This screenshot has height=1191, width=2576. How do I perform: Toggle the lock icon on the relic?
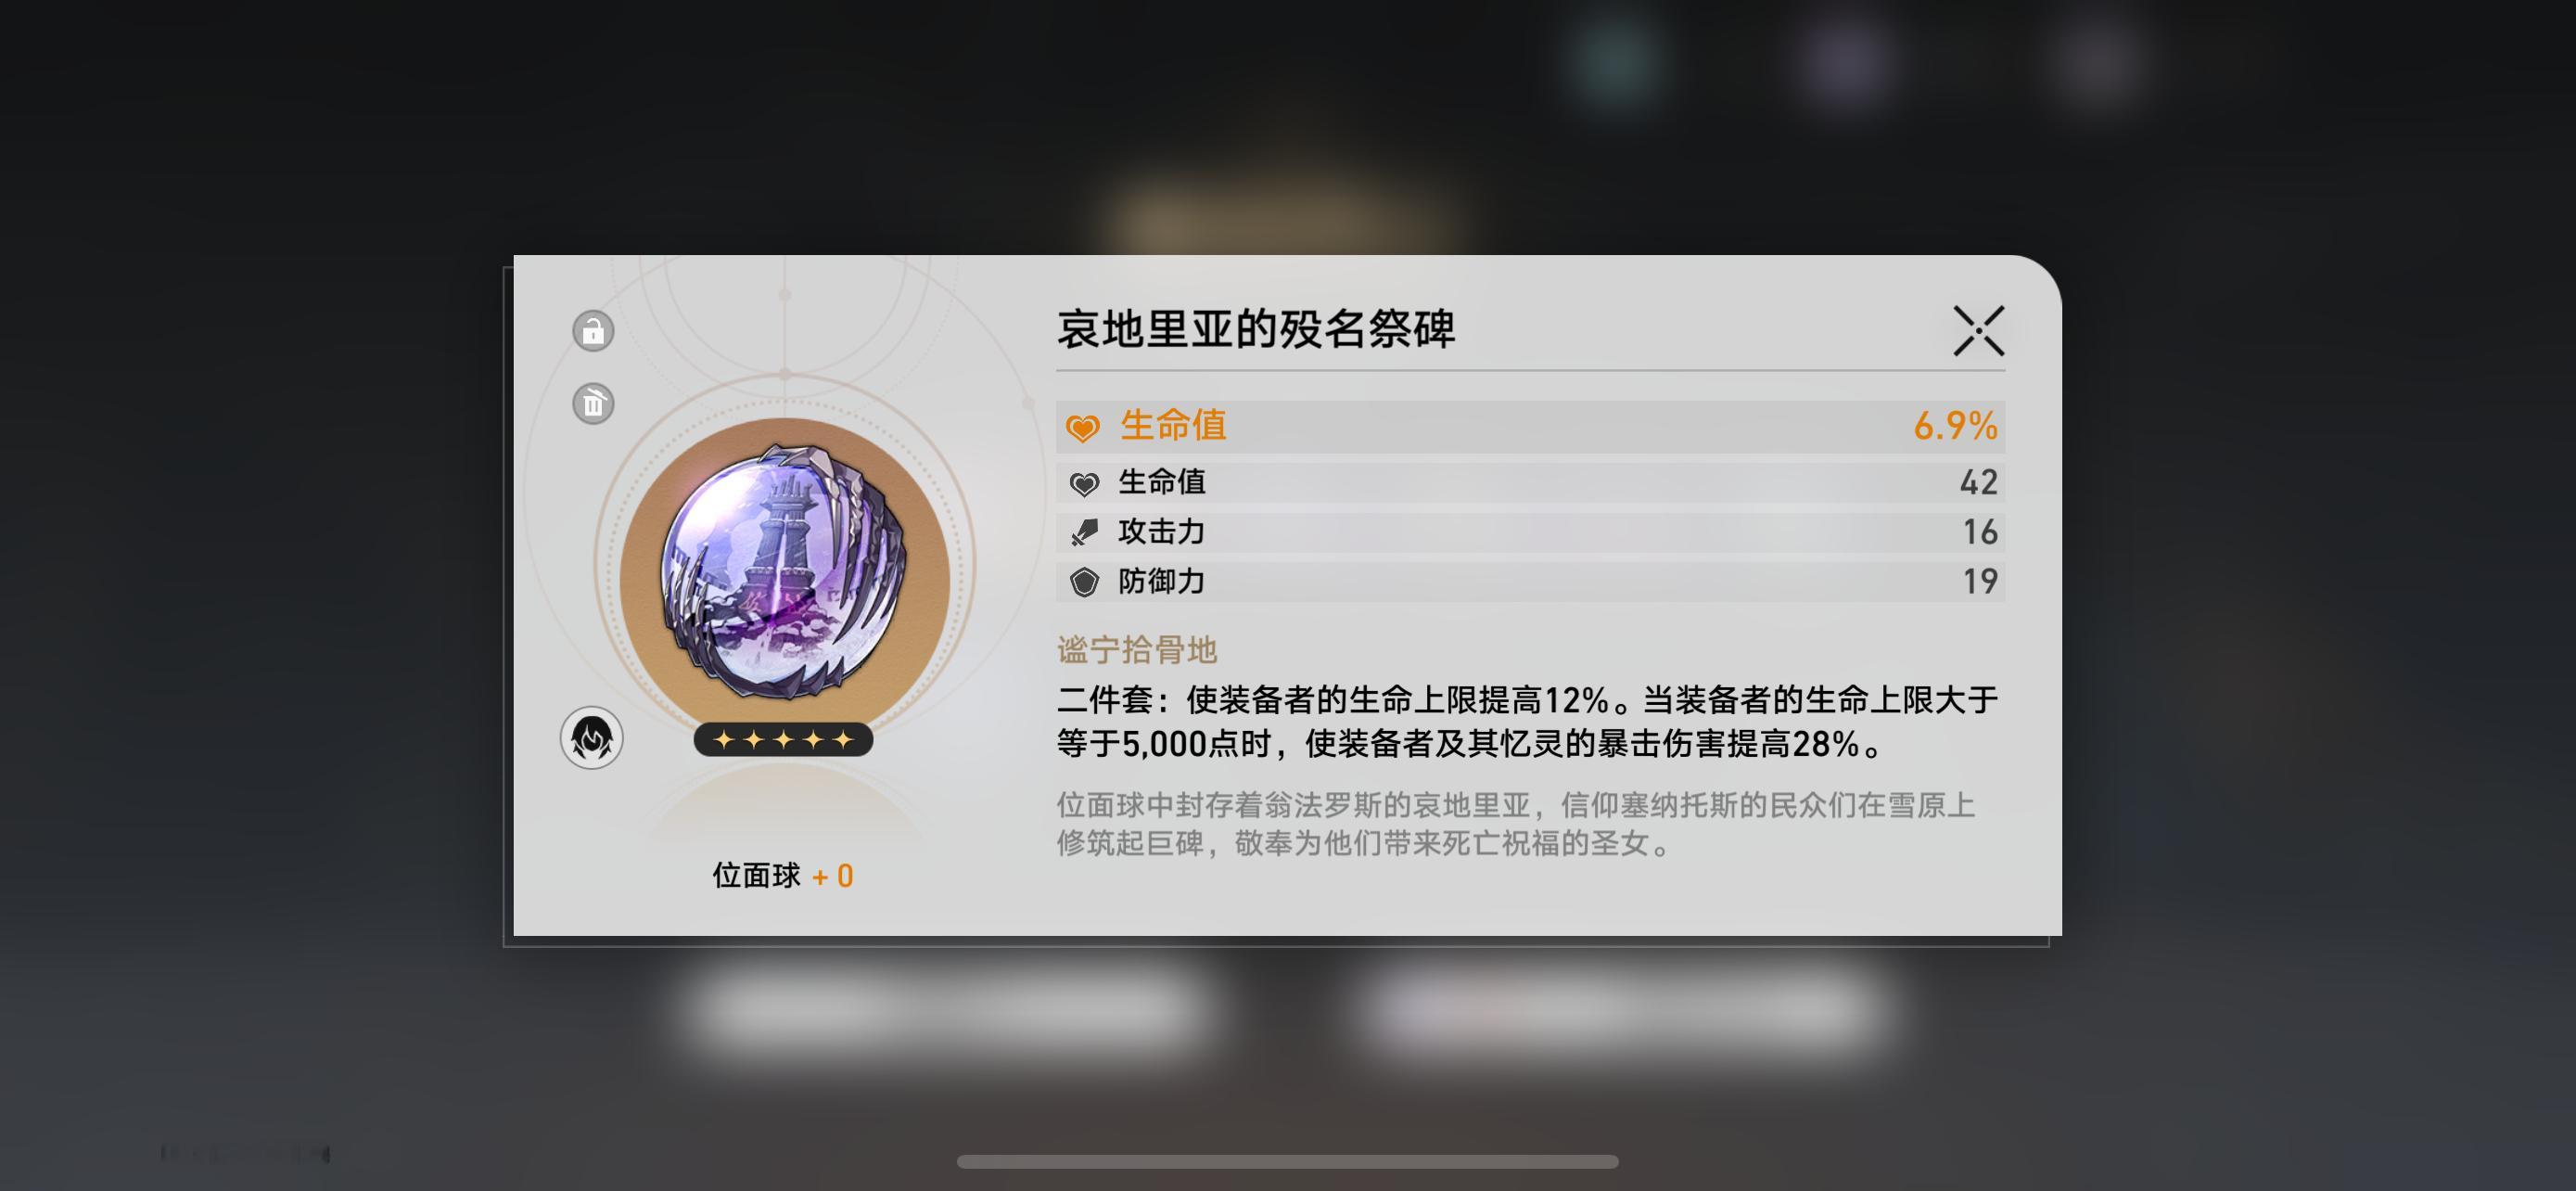pyautogui.click(x=593, y=331)
